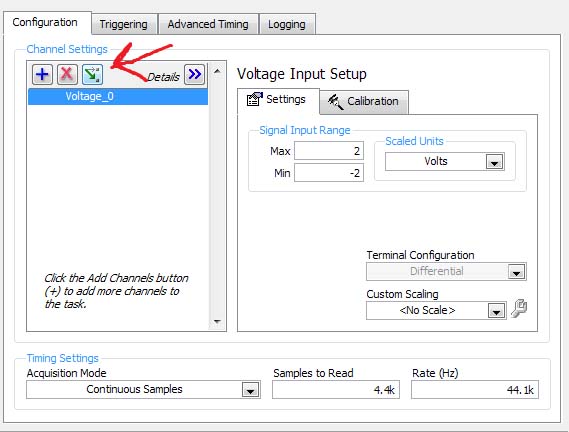This screenshot has width=569, height=432.
Task: Click the Rate (Hz) field
Action: 475,390
